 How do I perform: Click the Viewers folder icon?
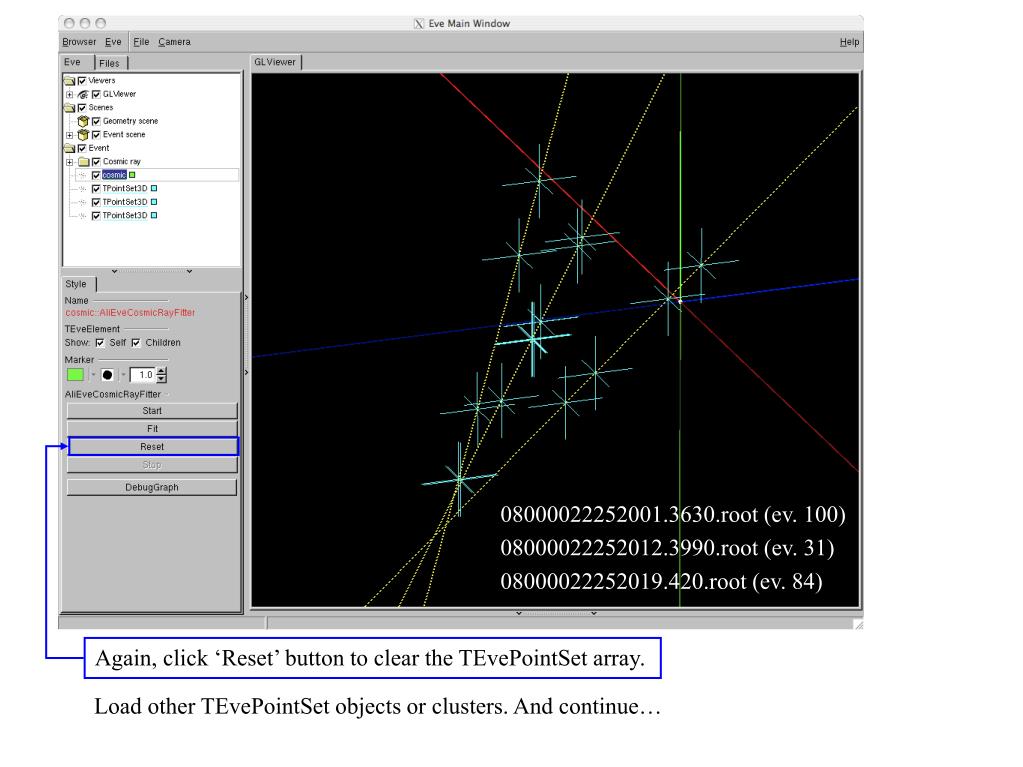coord(69,81)
